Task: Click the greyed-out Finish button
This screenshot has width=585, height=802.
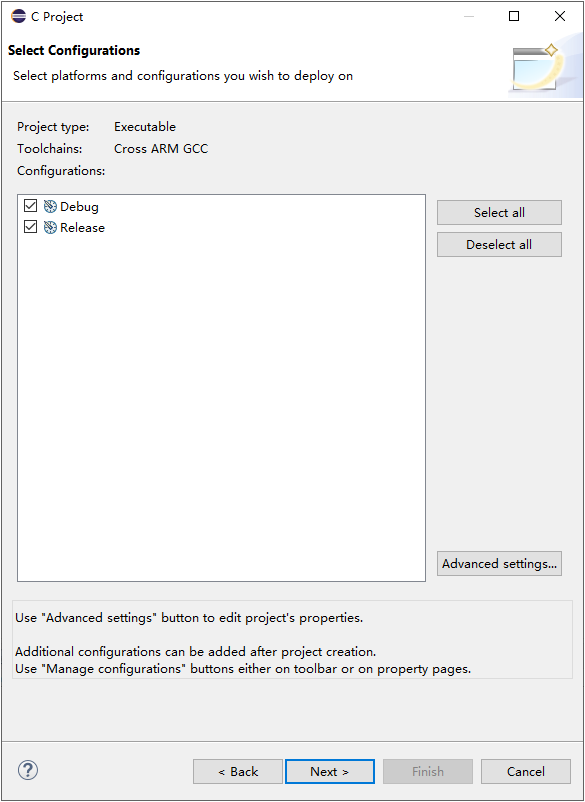Action: click(428, 771)
